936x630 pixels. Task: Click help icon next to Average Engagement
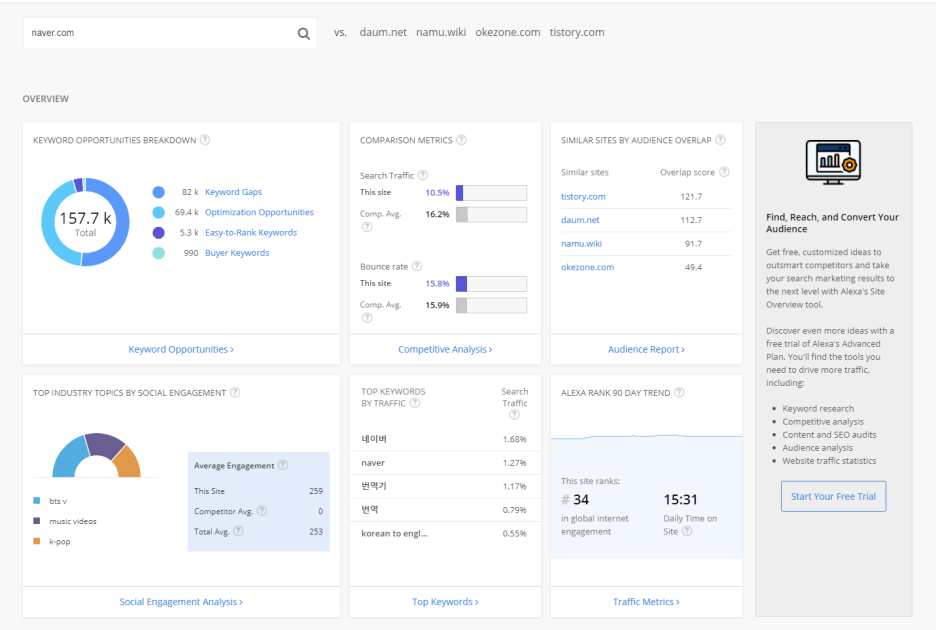click(283, 465)
